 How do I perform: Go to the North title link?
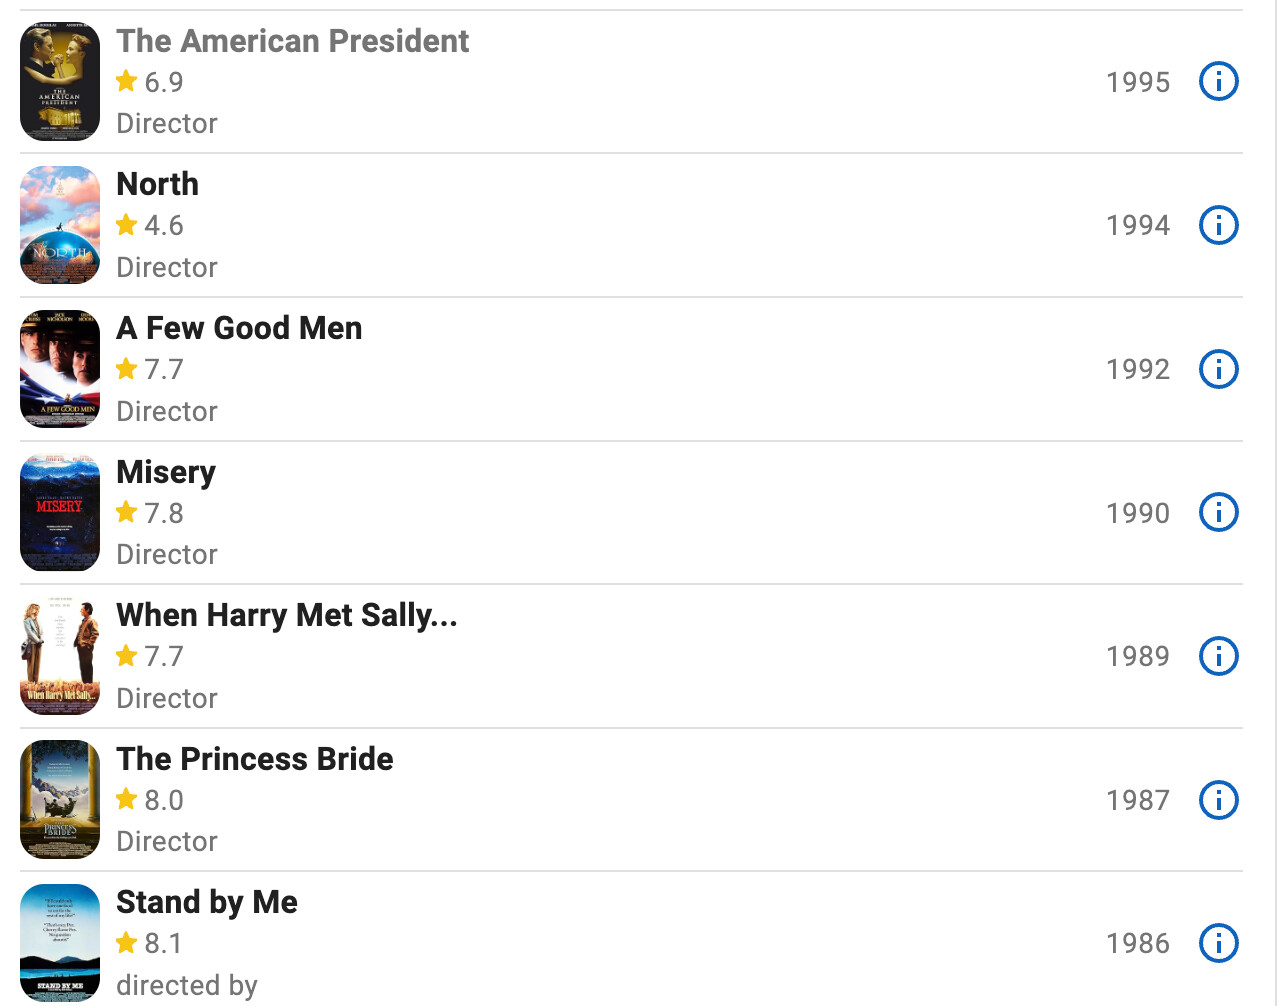157,184
